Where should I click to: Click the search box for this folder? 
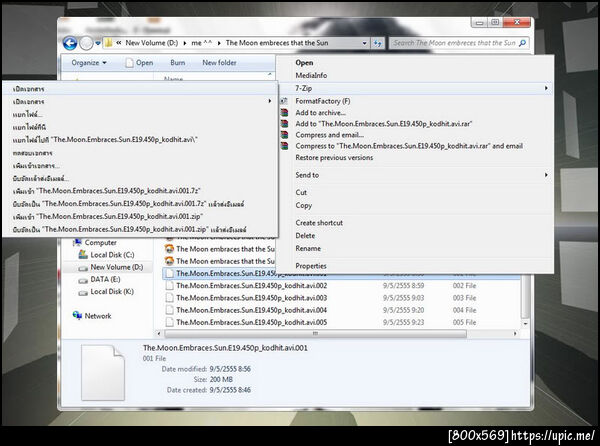[459, 43]
